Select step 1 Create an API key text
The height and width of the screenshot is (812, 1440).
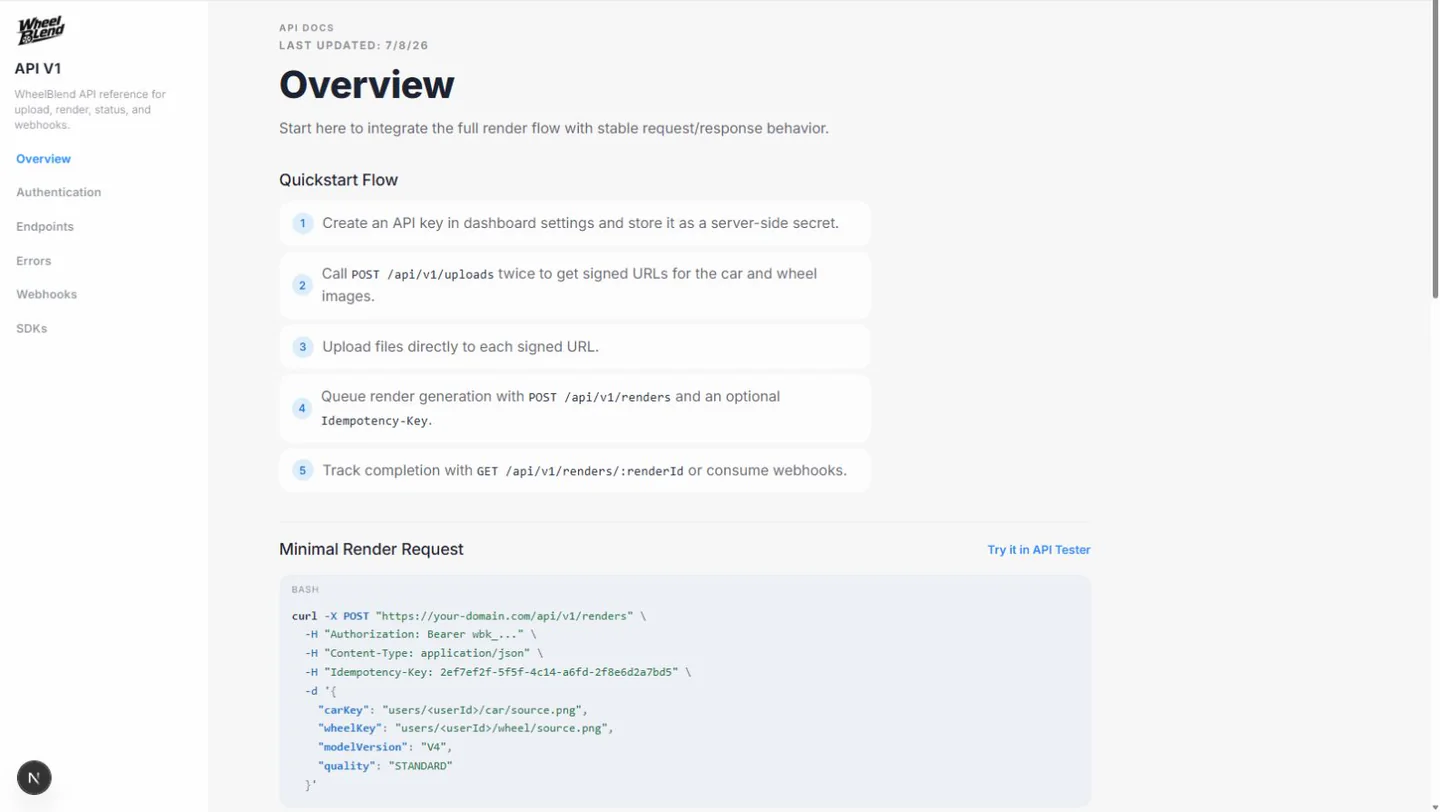580,223
